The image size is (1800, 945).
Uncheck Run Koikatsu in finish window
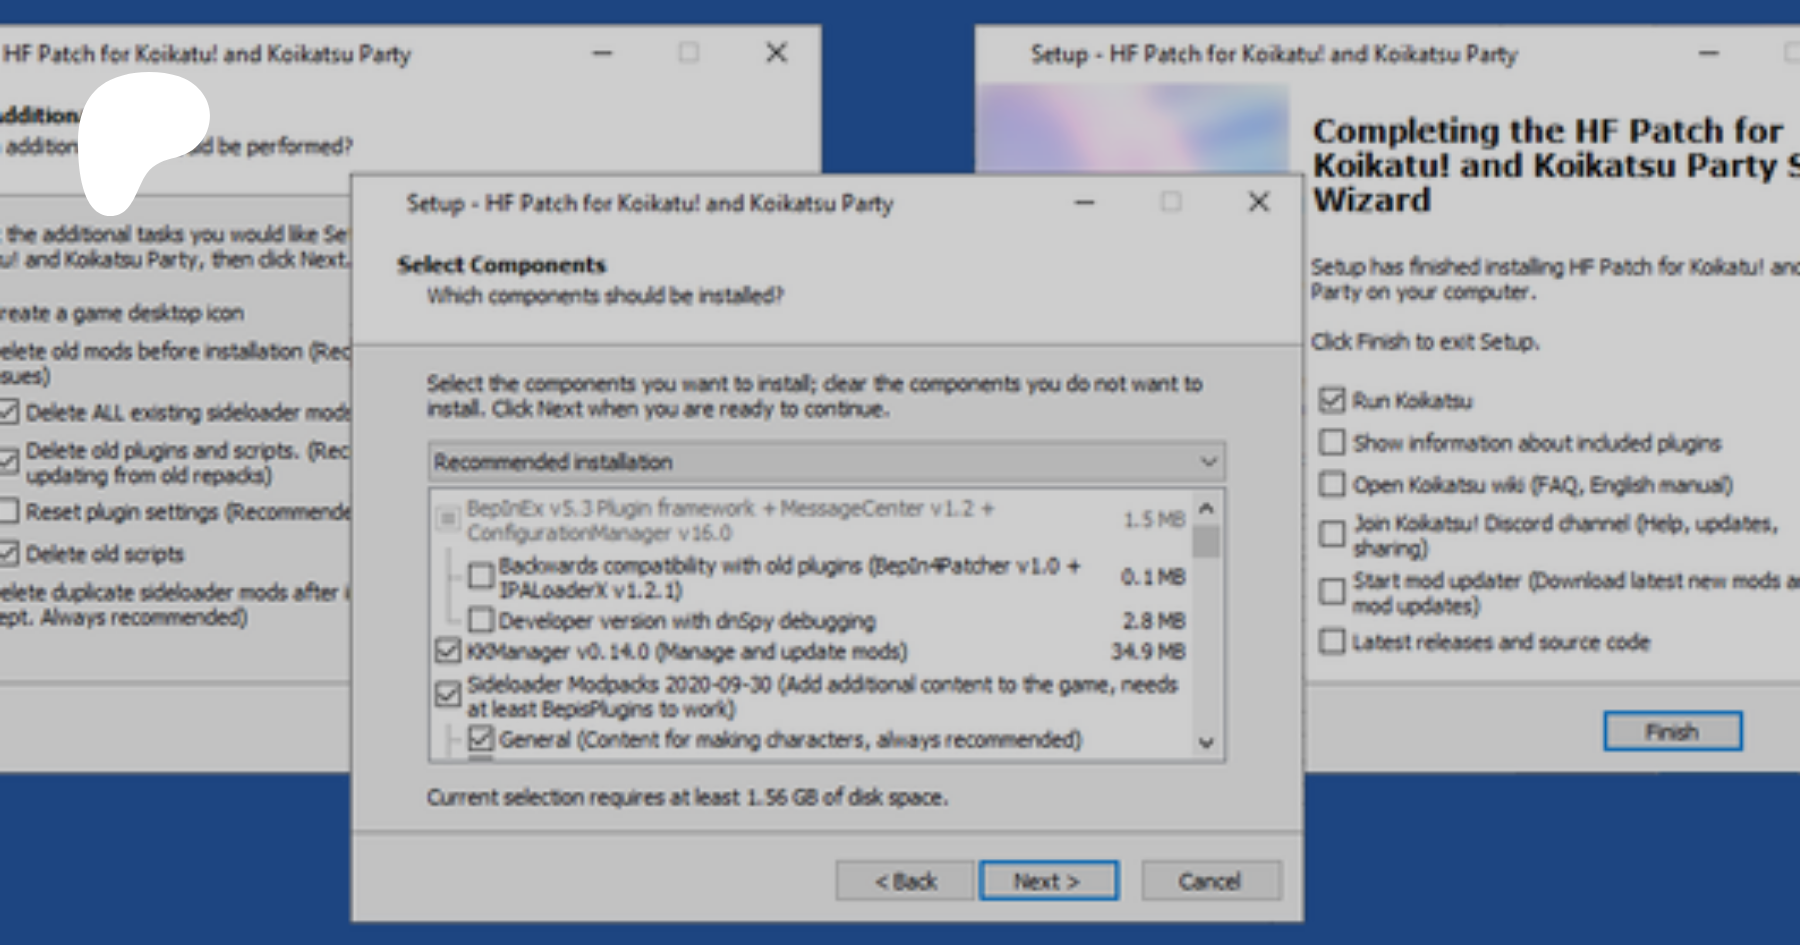(1332, 400)
